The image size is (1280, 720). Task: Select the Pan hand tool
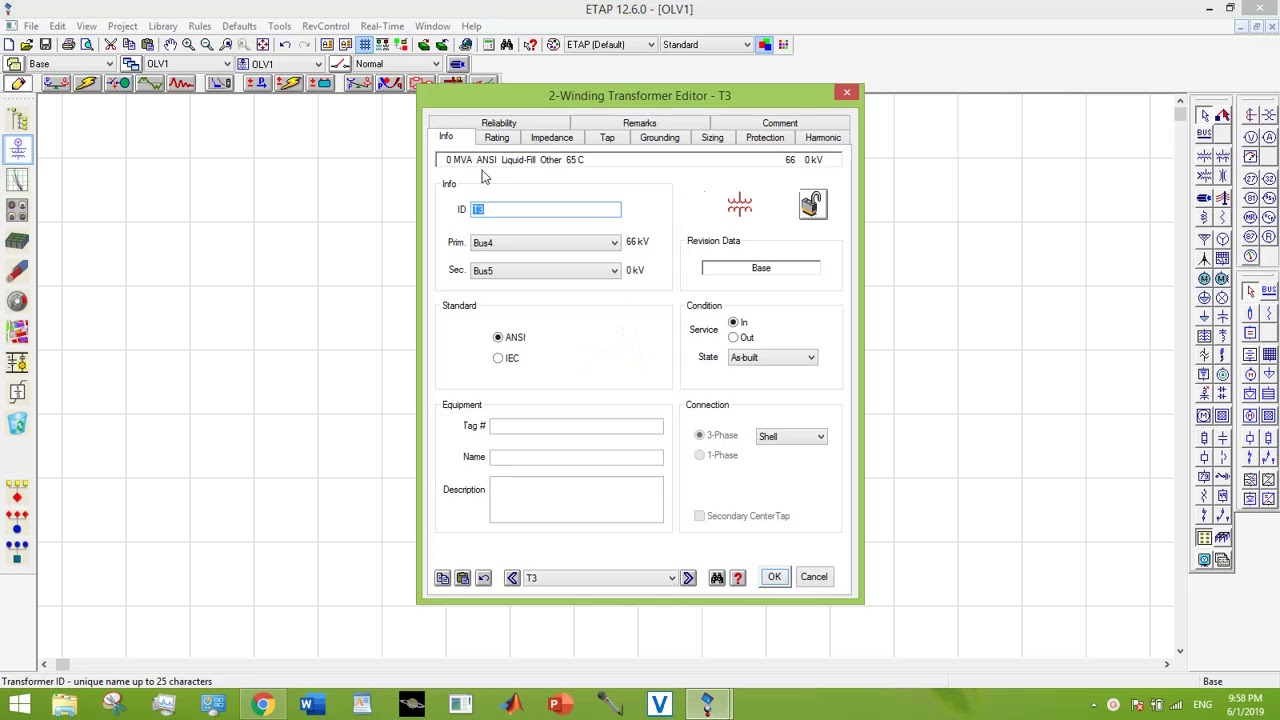pos(170,45)
